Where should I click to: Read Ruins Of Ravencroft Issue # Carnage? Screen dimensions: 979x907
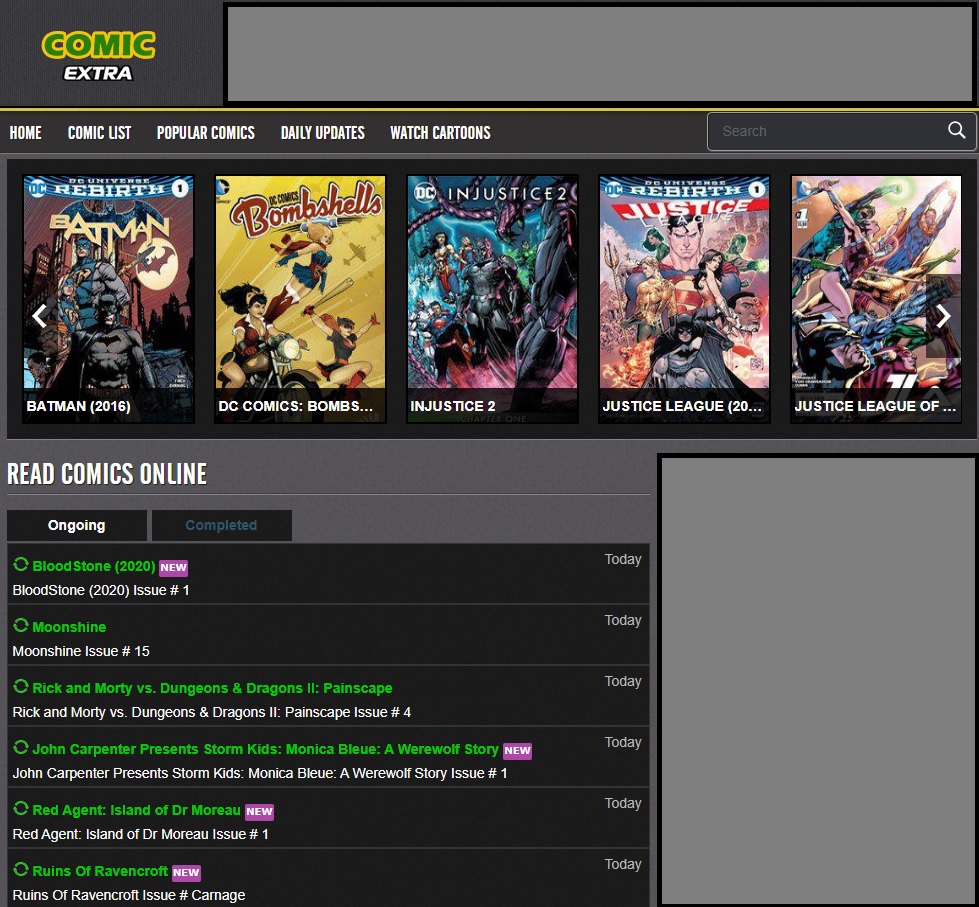pyautogui.click(x=129, y=895)
